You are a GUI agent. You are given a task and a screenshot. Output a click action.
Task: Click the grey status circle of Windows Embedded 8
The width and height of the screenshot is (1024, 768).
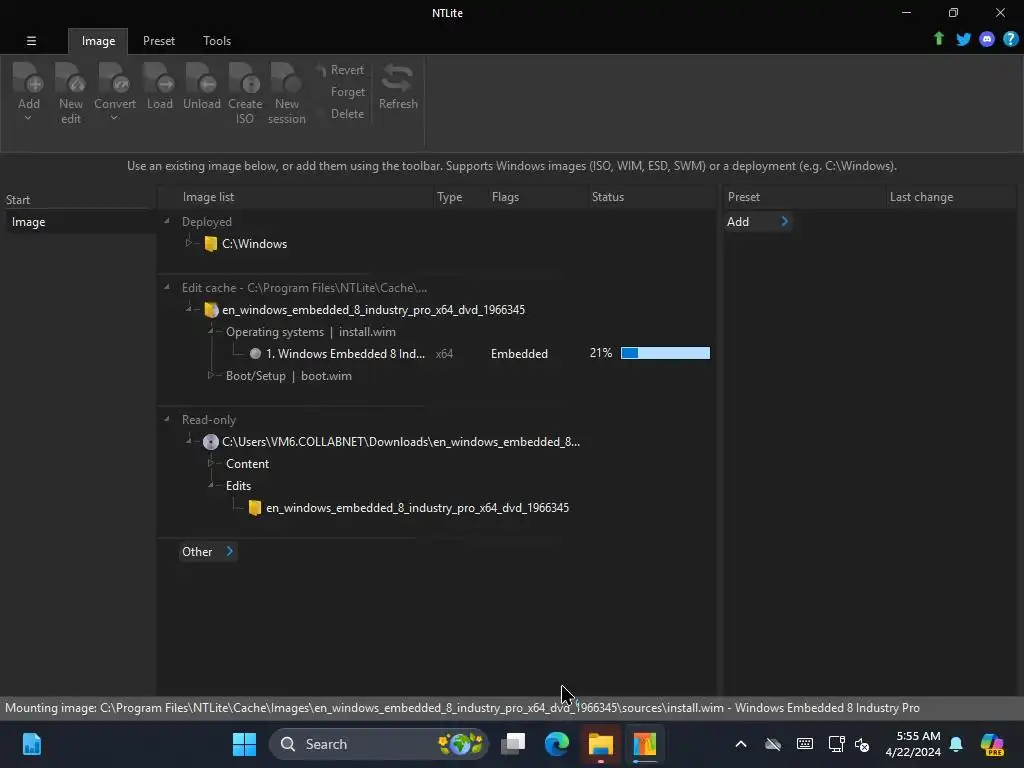pos(255,354)
